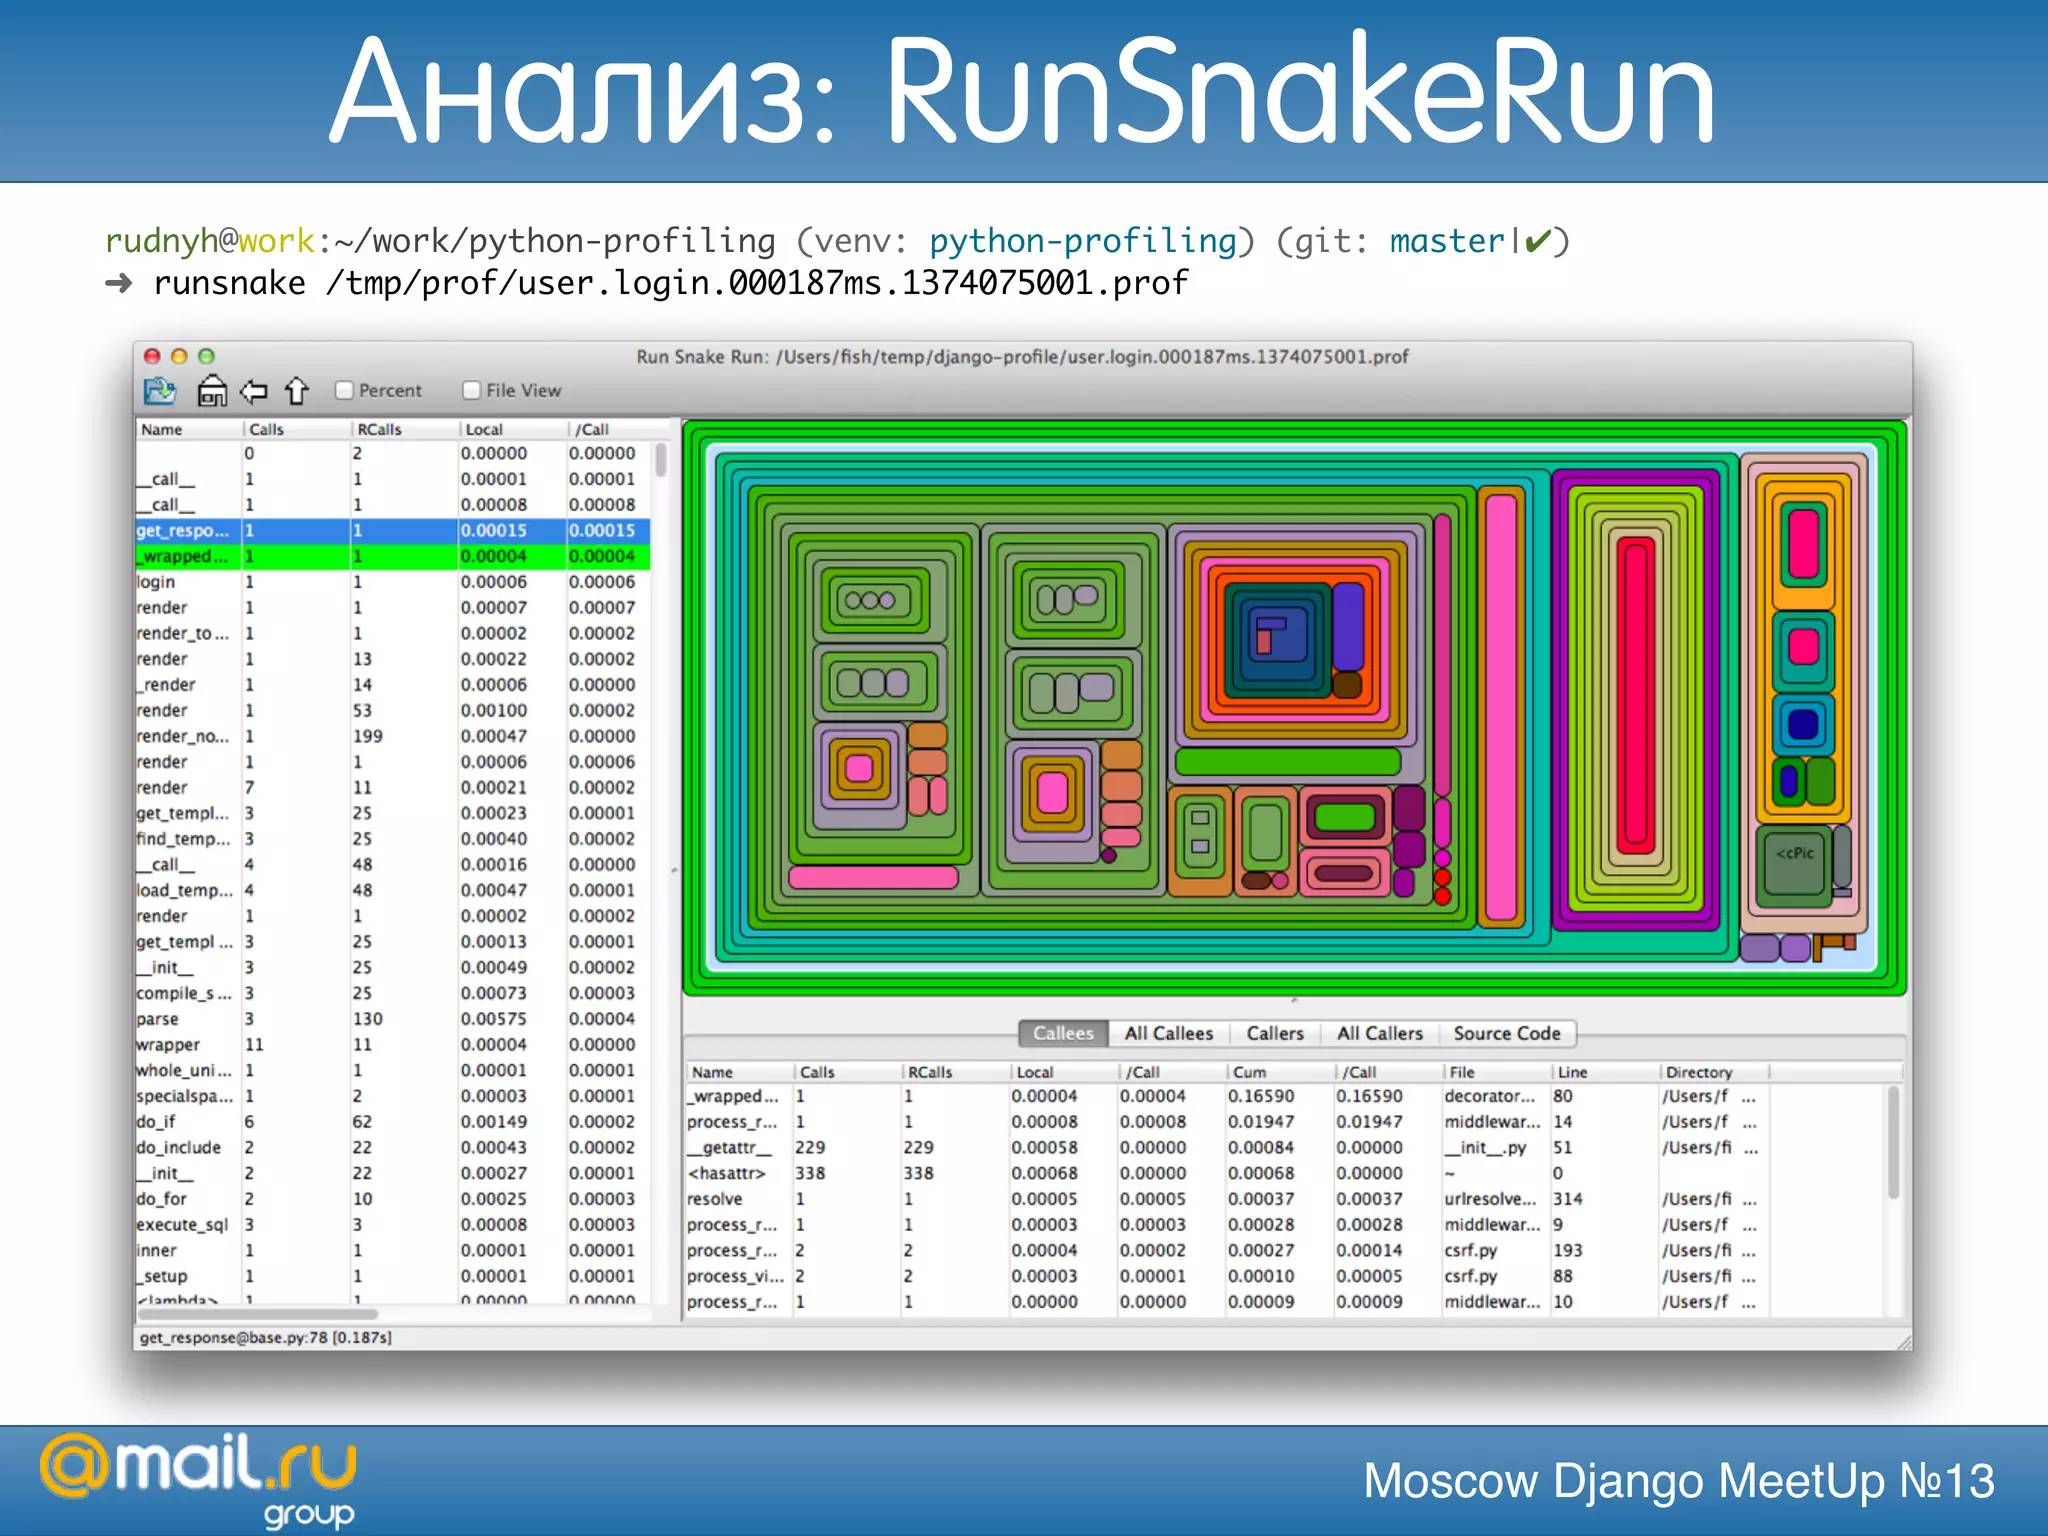Select the login row in function list
The width and height of the screenshot is (2048, 1536).
(157, 582)
